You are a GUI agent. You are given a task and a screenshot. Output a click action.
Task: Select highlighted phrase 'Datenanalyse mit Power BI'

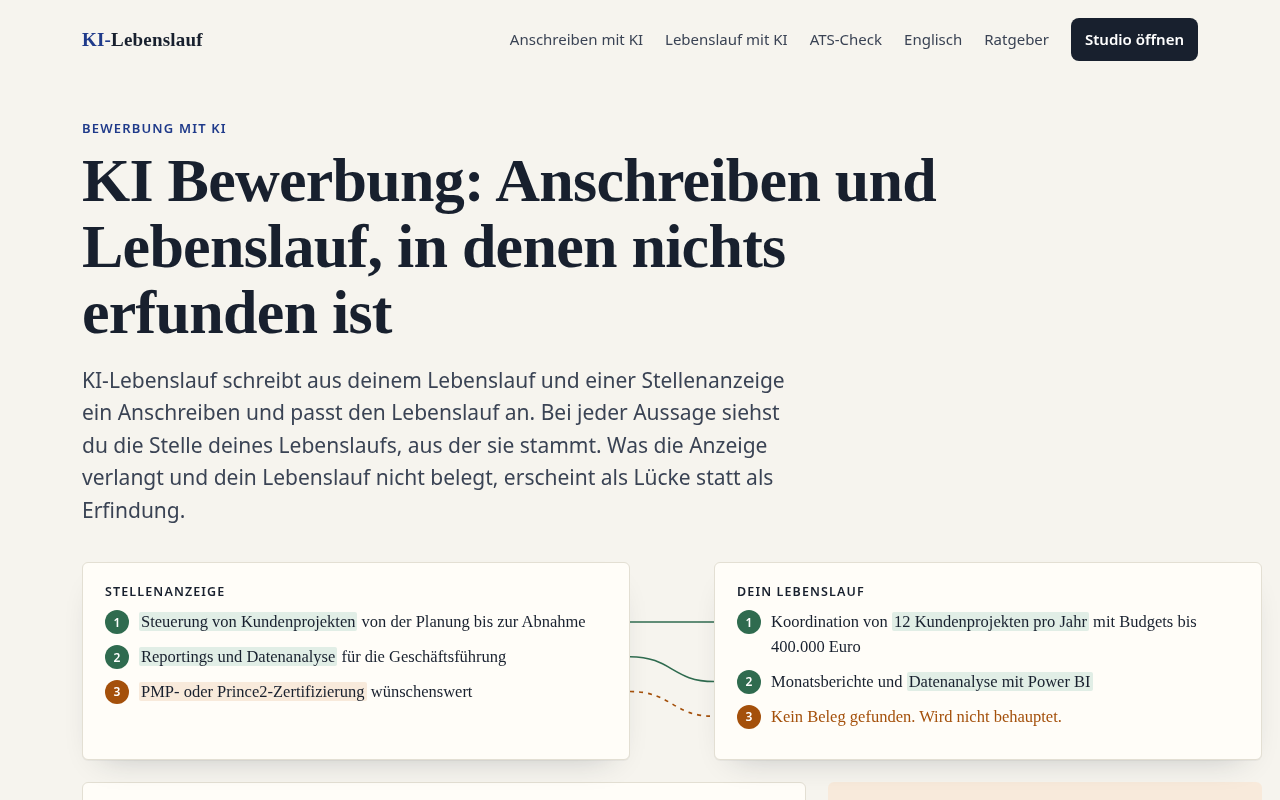(x=1000, y=682)
